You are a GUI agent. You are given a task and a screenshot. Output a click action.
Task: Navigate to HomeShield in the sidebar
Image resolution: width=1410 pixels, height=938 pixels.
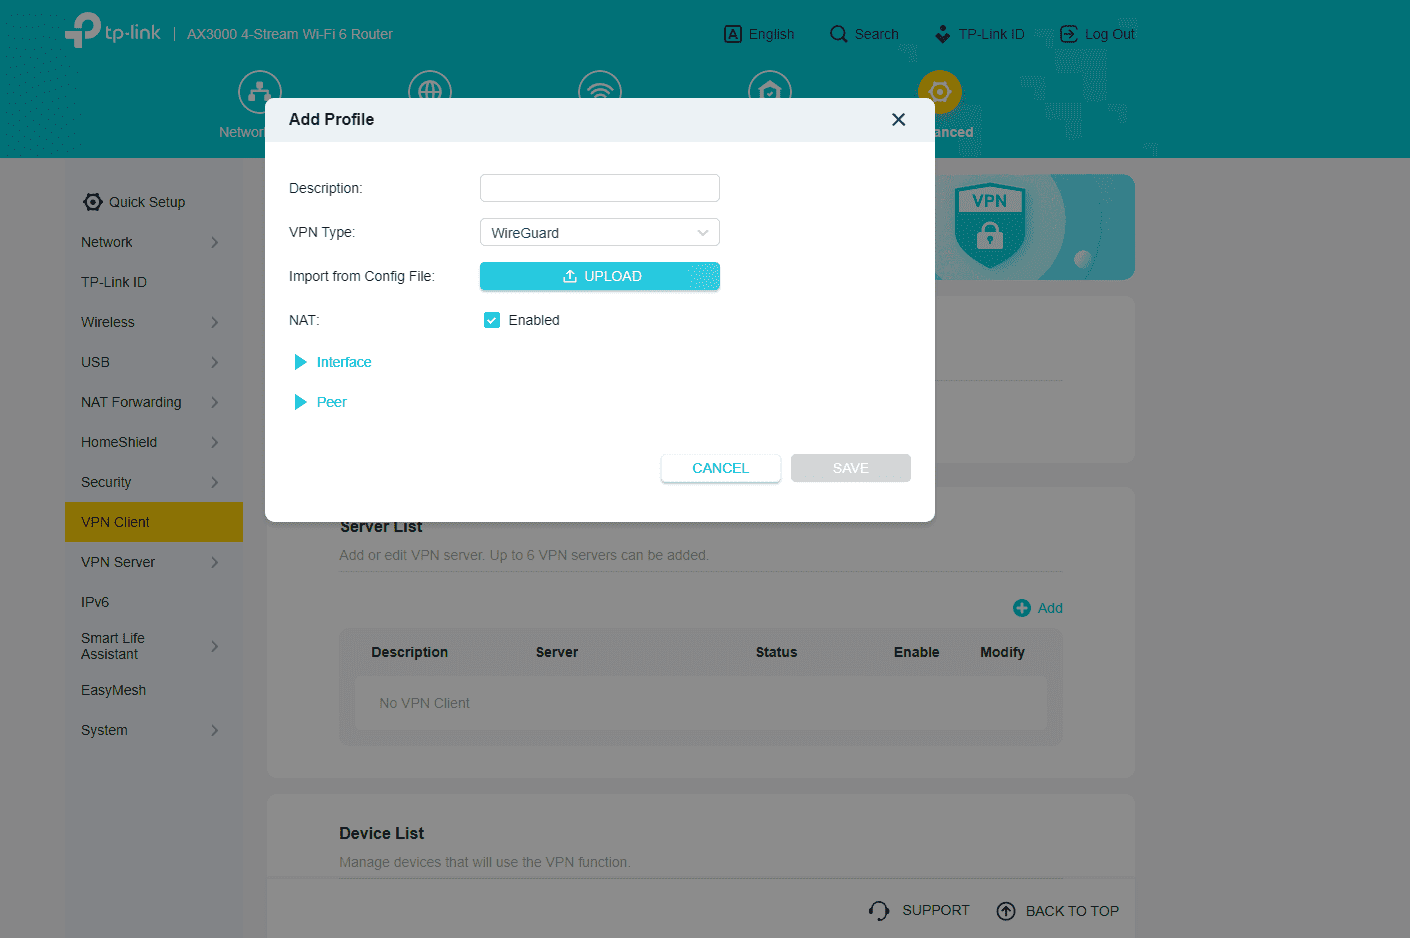(x=118, y=441)
